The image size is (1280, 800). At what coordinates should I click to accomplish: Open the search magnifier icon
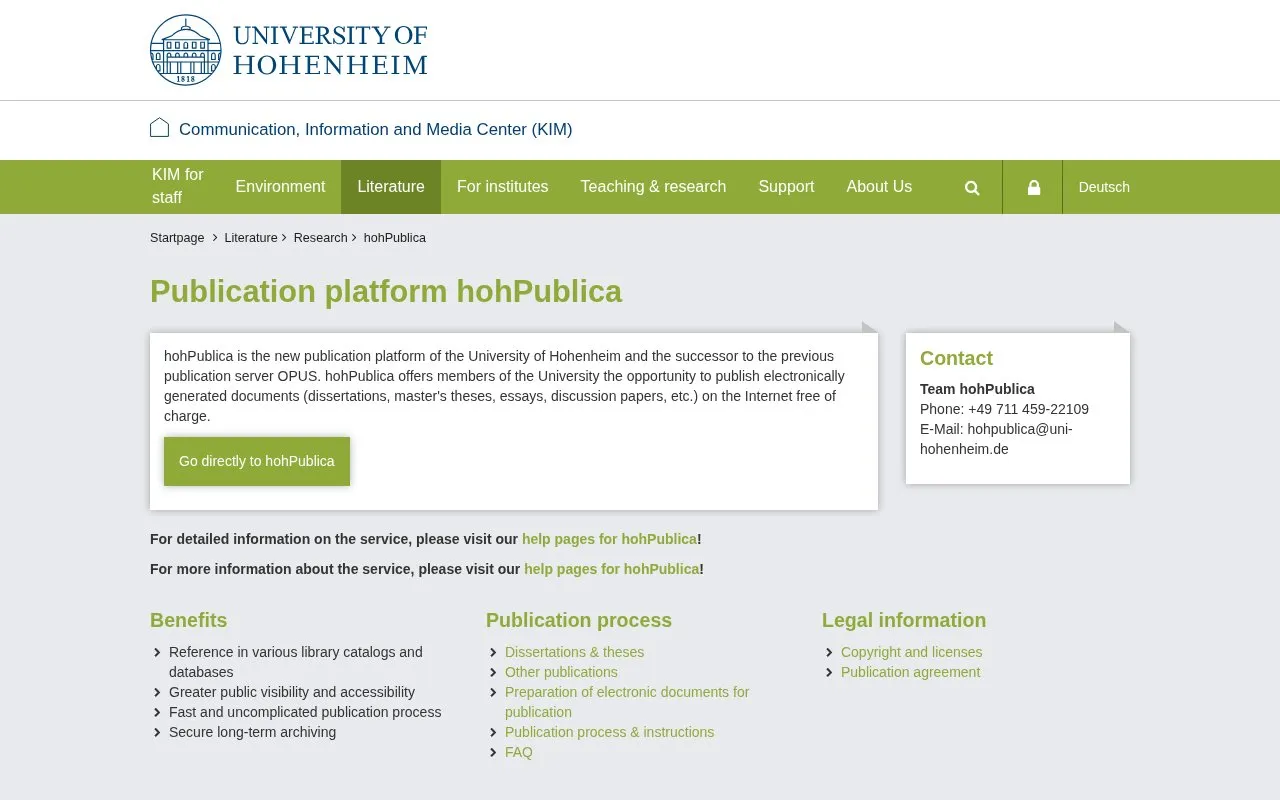[972, 188]
